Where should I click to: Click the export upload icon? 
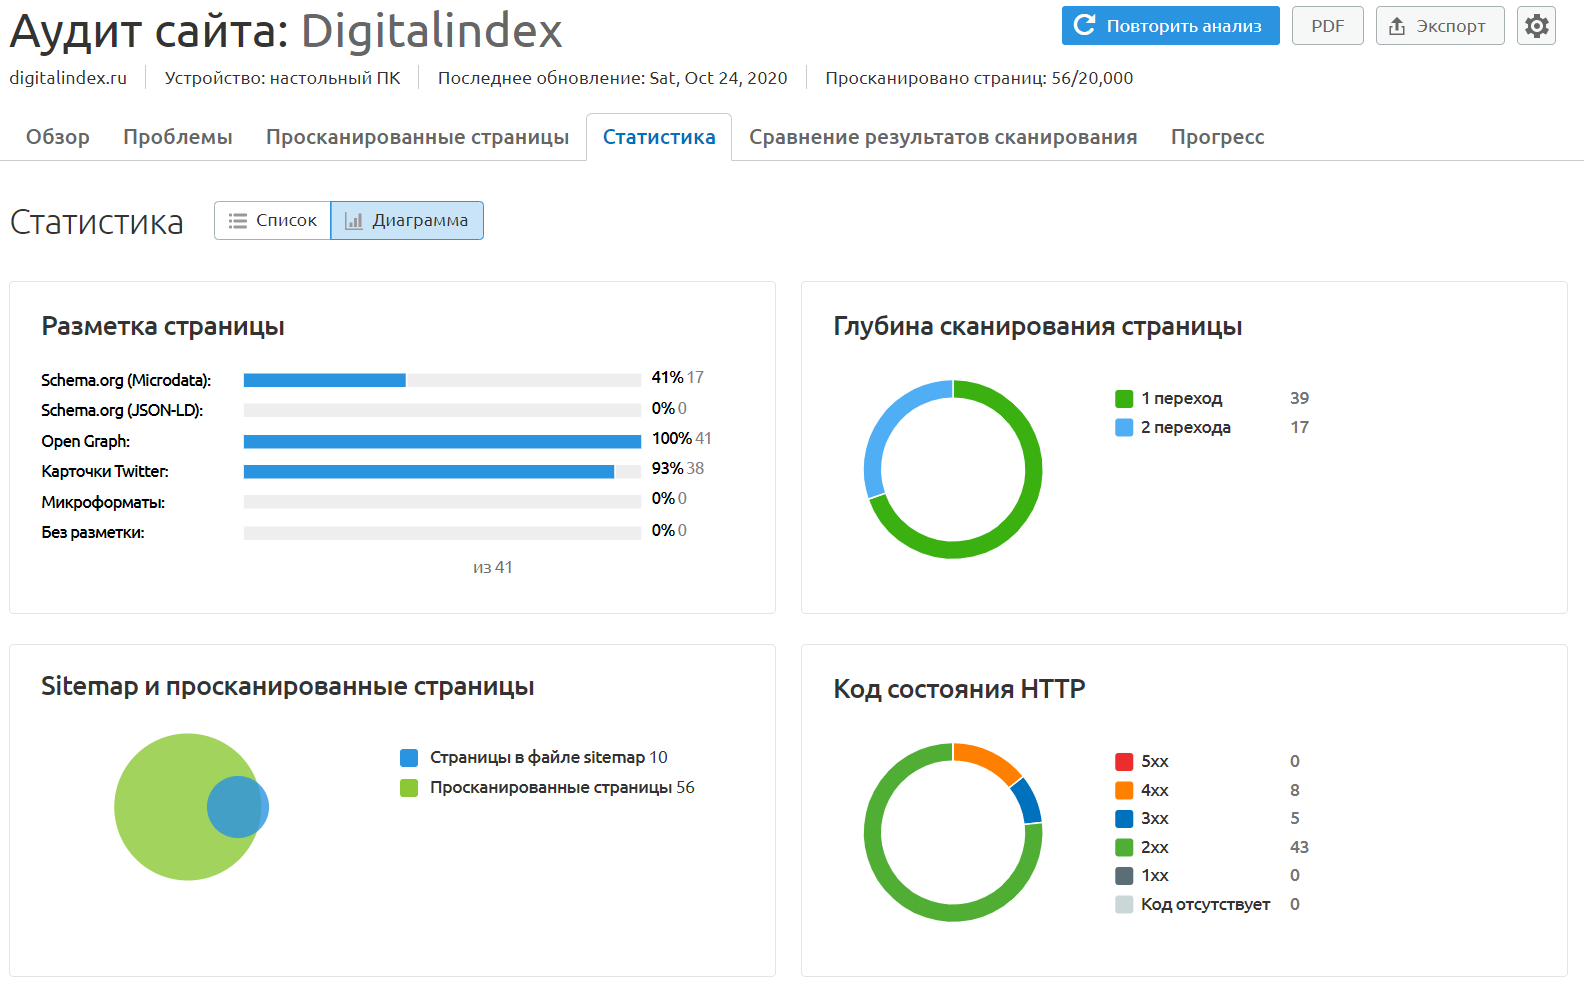(1397, 26)
